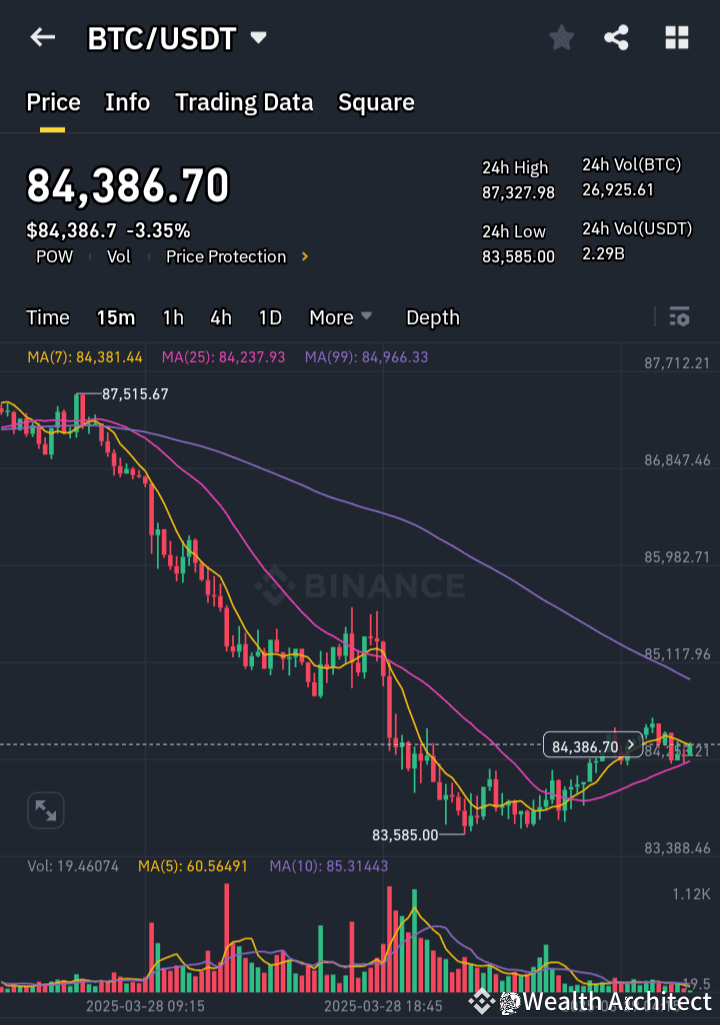Open the share icon

pyautogui.click(x=616, y=37)
